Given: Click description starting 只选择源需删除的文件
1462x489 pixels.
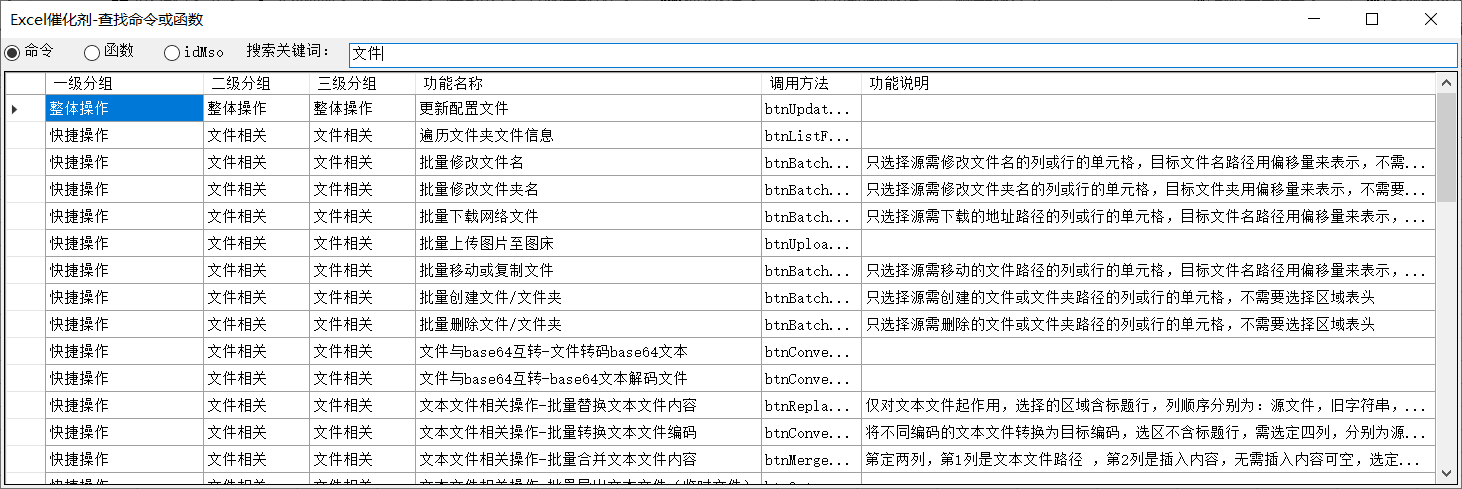Looking at the screenshot, I should (1148, 324).
